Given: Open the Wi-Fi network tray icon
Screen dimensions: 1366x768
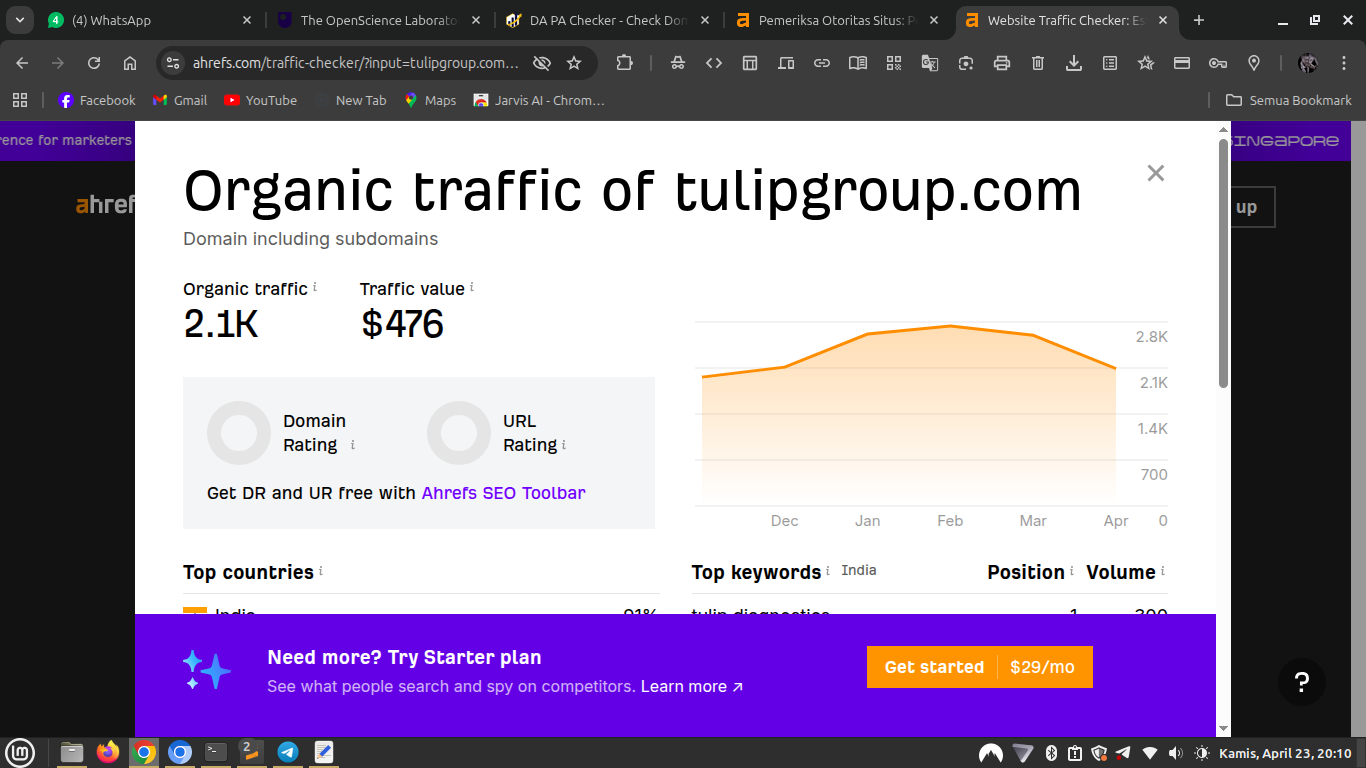Looking at the screenshot, I should pos(1150,753).
